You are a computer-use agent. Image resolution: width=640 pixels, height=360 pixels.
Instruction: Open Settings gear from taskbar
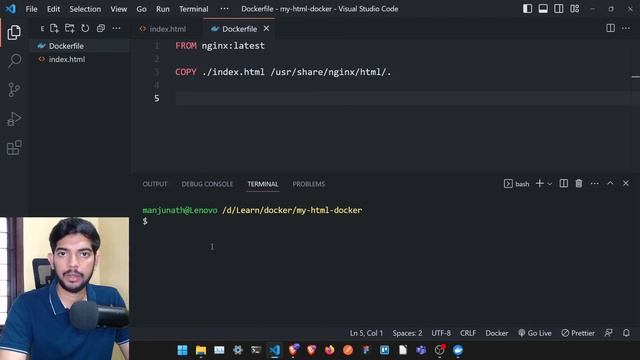(238, 350)
